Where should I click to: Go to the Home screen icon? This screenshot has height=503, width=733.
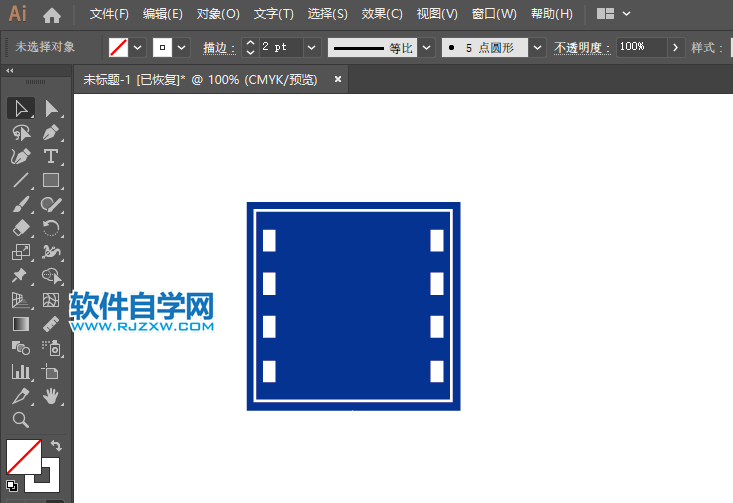[52, 15]
